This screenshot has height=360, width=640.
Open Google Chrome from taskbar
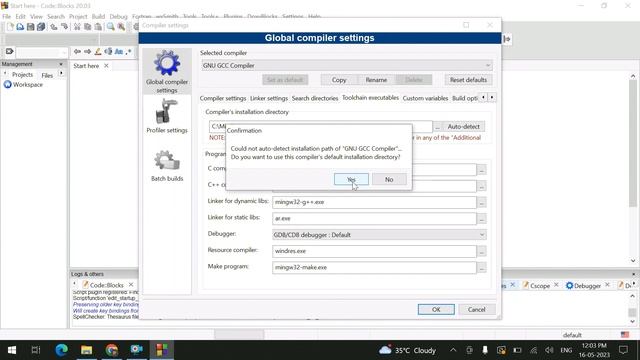[111, 350]
